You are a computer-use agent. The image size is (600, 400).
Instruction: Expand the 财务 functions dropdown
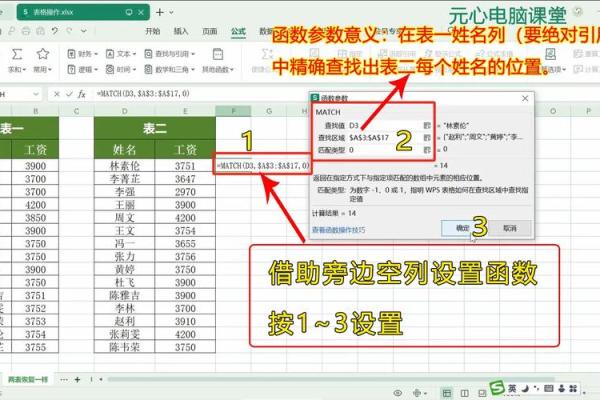(87, 53)
